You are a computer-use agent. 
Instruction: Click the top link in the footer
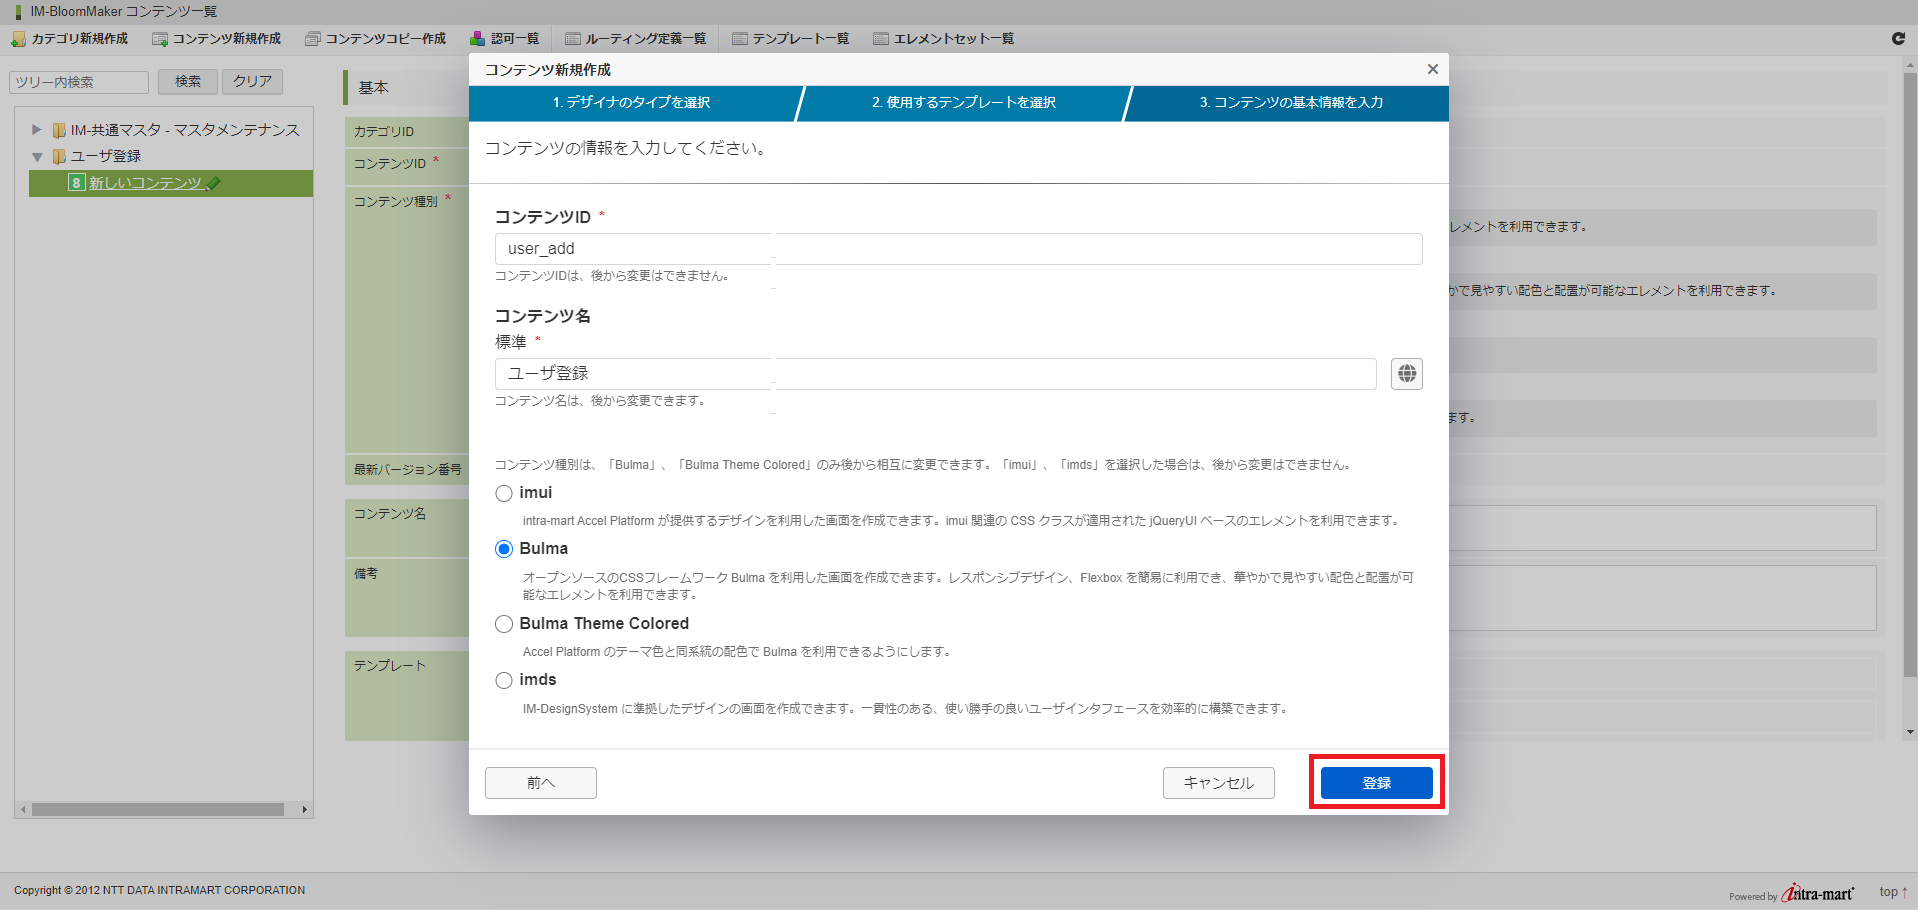(x=1893, y=892)
